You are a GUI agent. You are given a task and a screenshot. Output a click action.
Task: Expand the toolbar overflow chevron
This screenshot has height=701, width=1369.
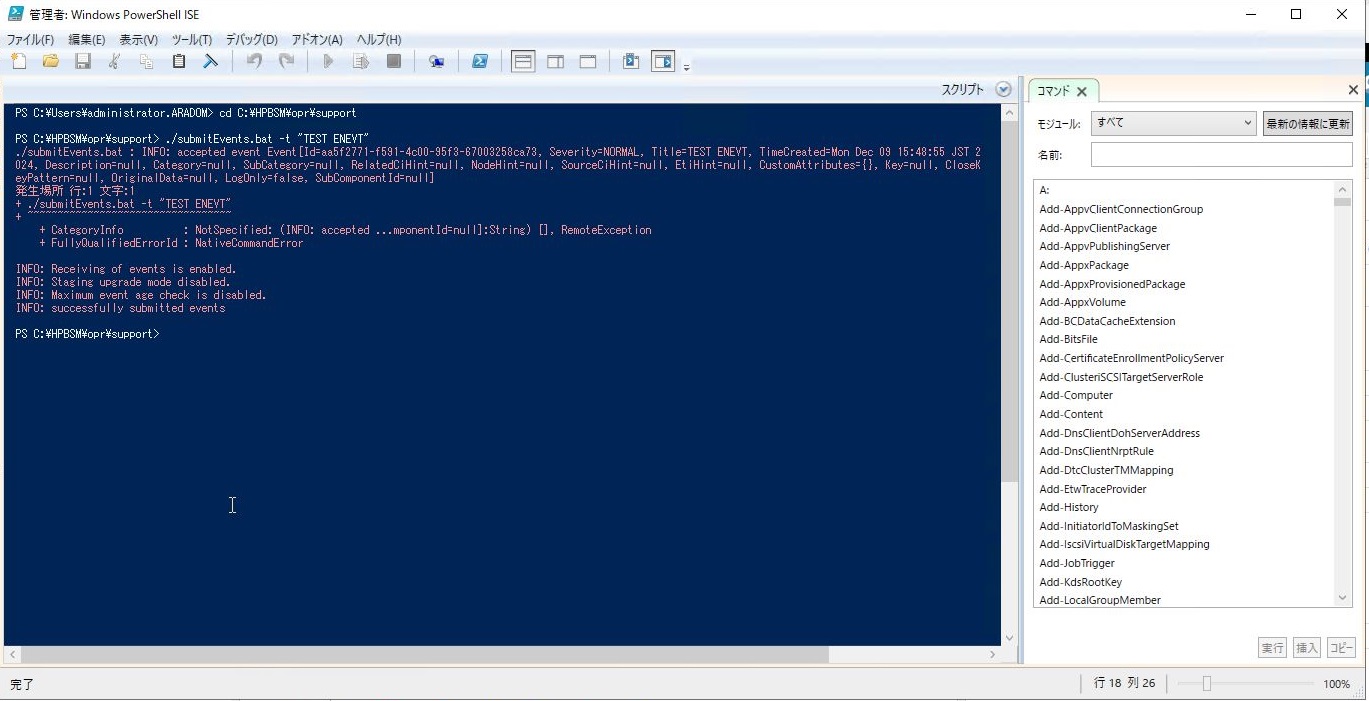tap(687, 66)
